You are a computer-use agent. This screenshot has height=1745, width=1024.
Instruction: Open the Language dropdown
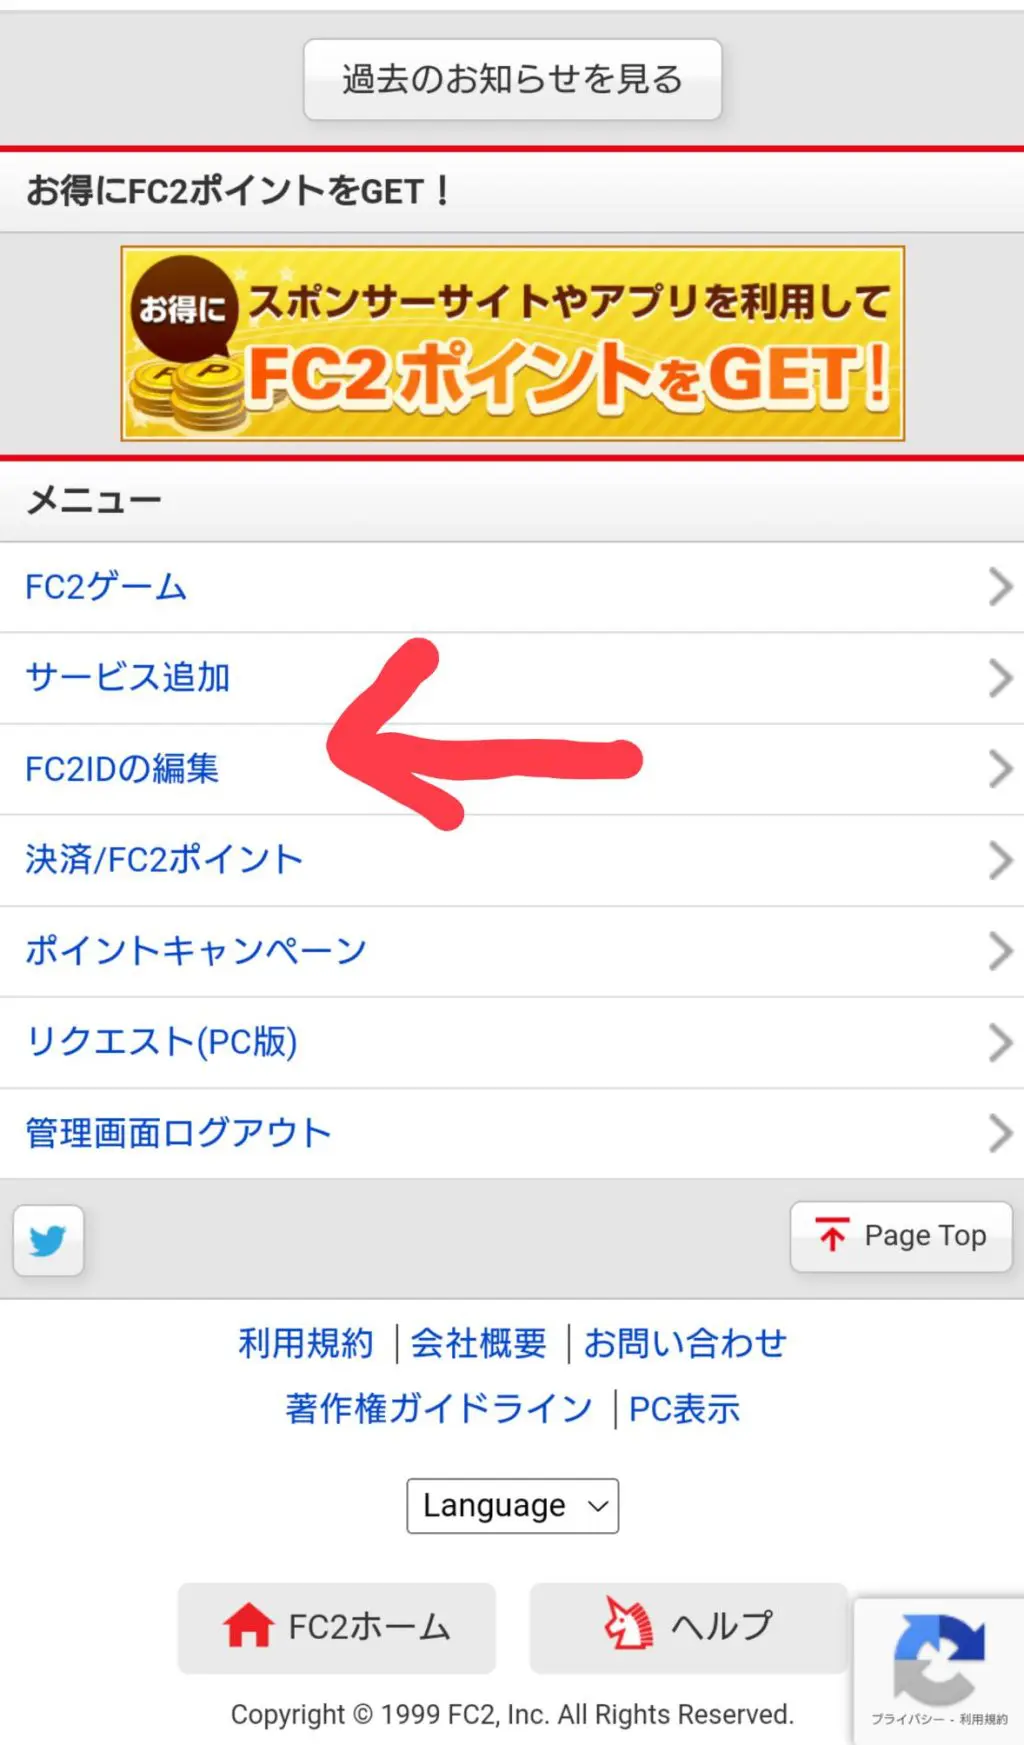(x=512, y=1505)
